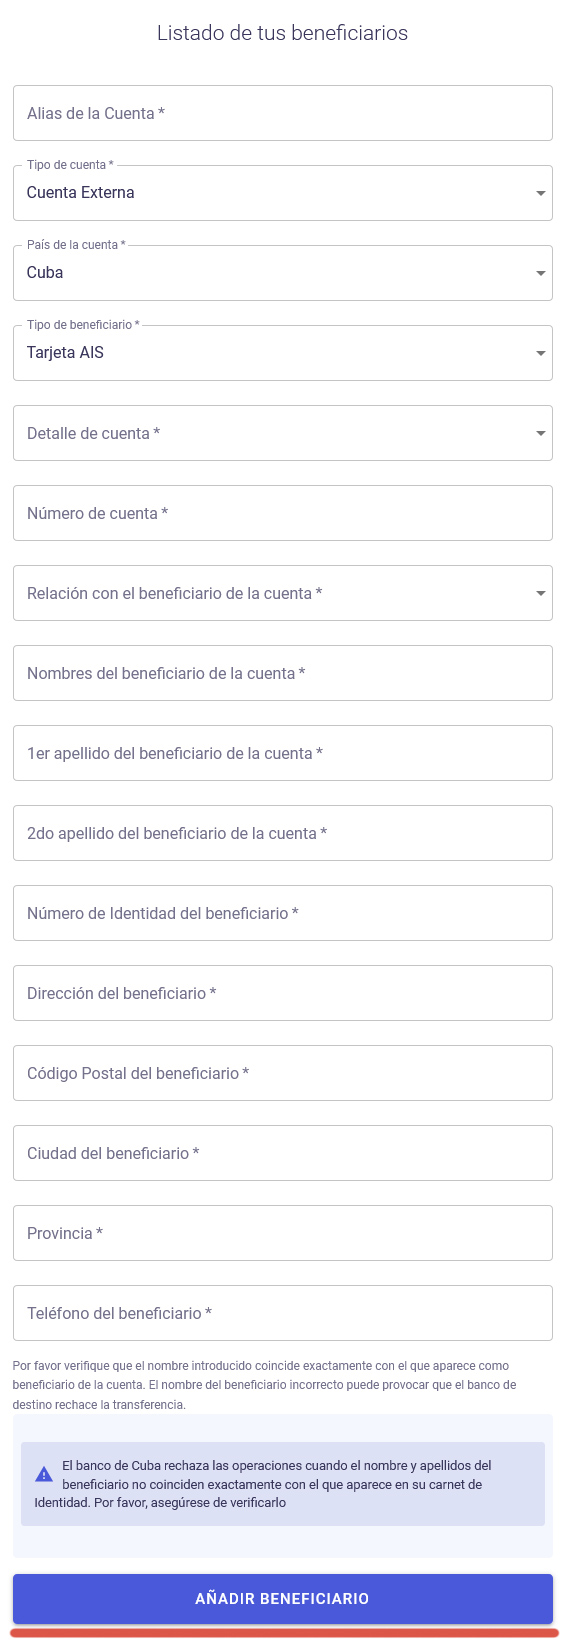This screenshot has height=1647, width=567.
Task: Click the Teléfono del beneficiario field
Action: pos(283,1313)
